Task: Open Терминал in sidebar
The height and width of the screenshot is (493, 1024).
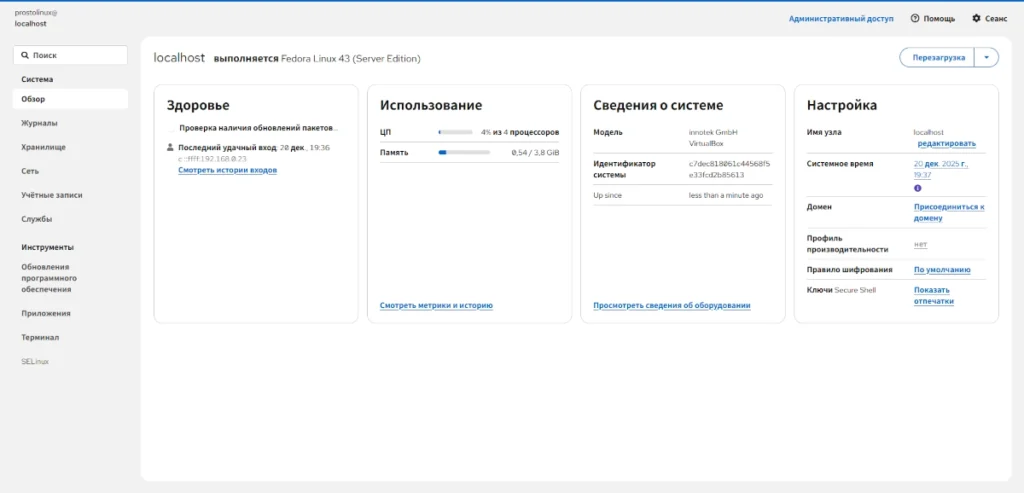Action: click(70, 338)
